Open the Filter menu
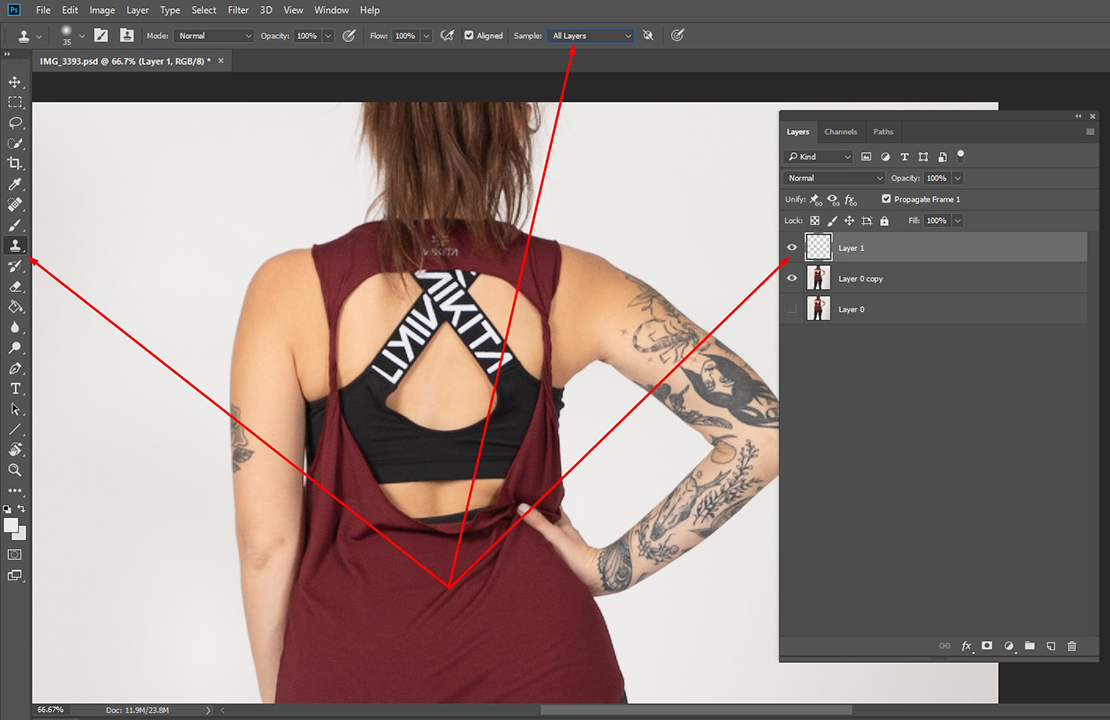Viewport: 1110px width, 720px height. (x=238, y=10)
